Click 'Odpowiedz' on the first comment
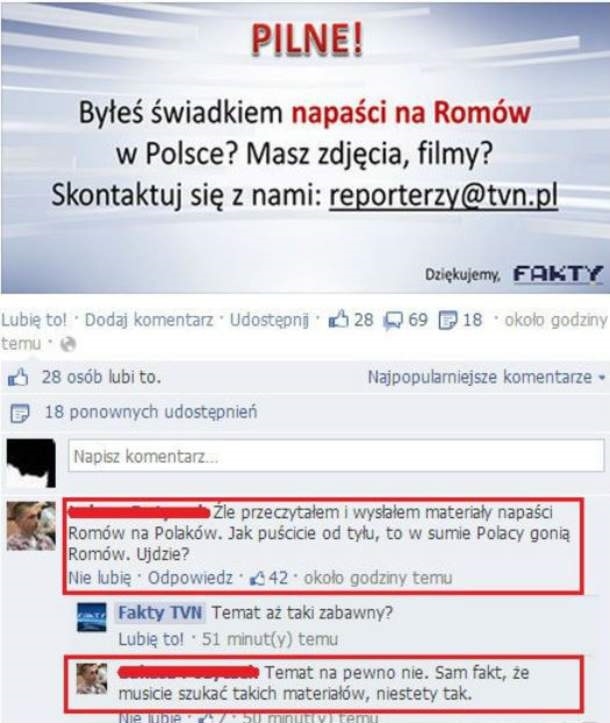The height and width of the screenshot is (723, 610). (x=190, y=578)
